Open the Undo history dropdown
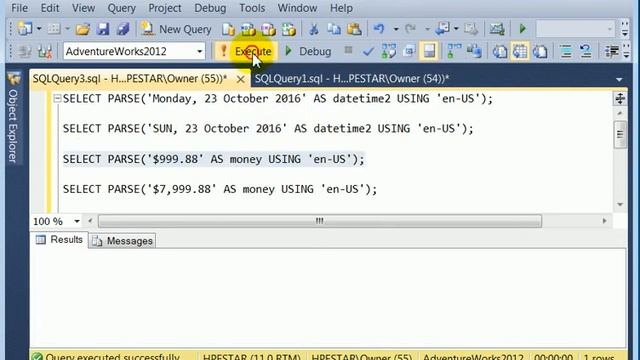The image size is (640, 360). (x=396, y=29)
